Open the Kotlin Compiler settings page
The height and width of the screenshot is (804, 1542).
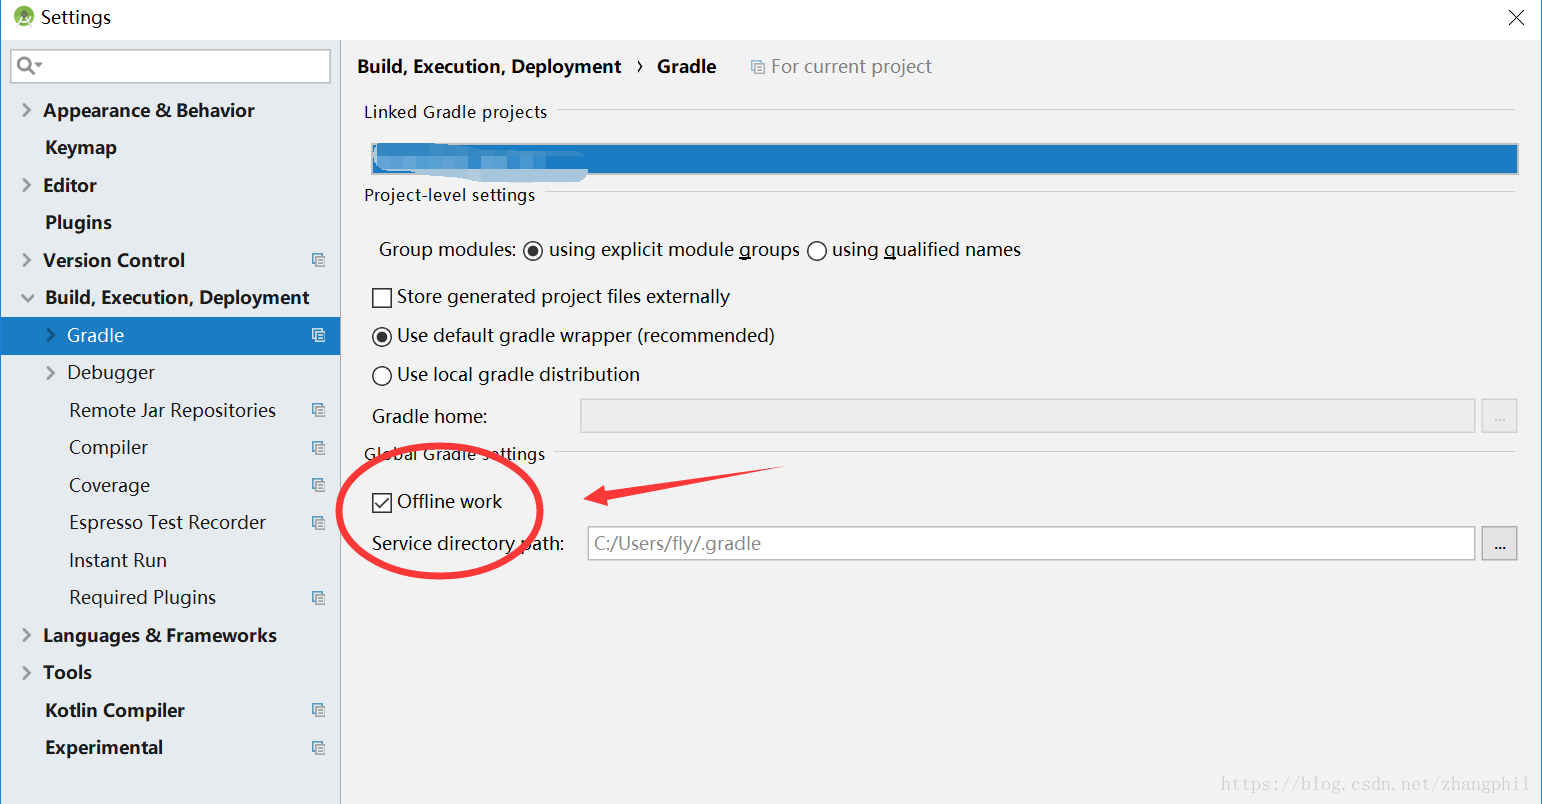coord(115,710)
